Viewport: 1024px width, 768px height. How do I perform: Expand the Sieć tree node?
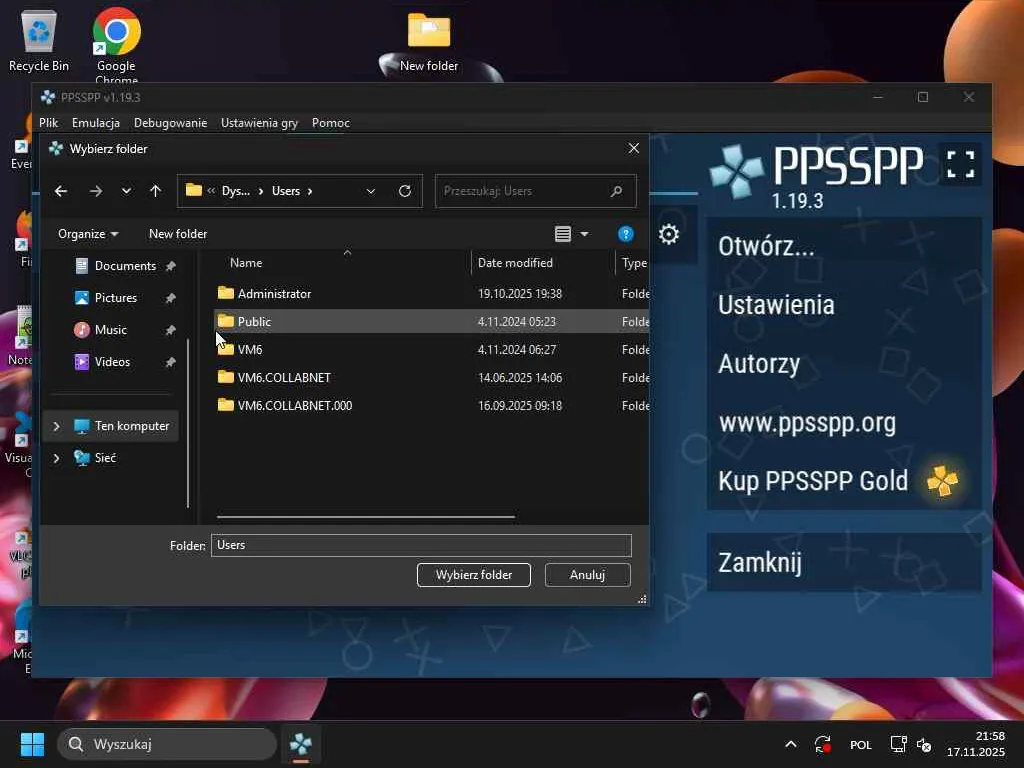pos(56,458)
